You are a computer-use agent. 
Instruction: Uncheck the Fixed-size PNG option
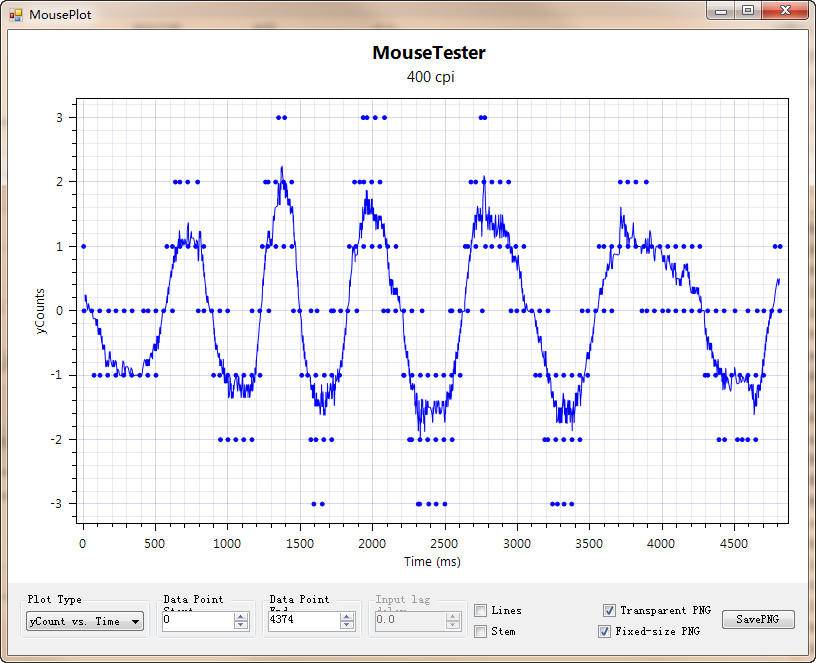coord(604,632)
